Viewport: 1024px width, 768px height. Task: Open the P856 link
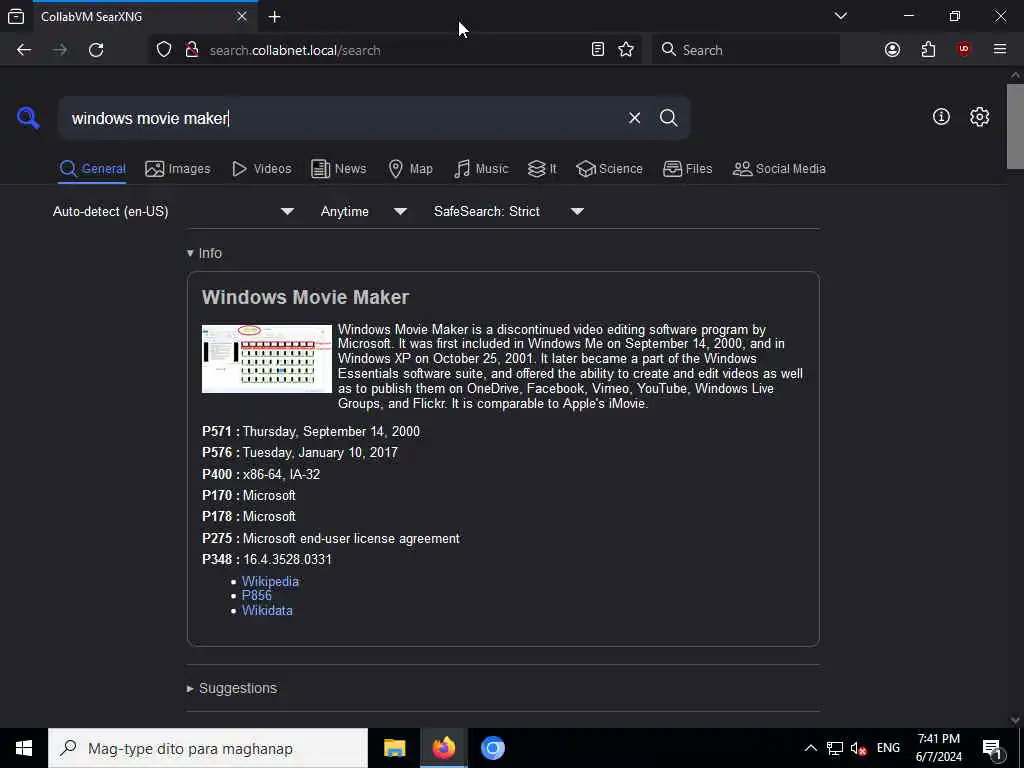pyautogui.click(x=256, y=596)
